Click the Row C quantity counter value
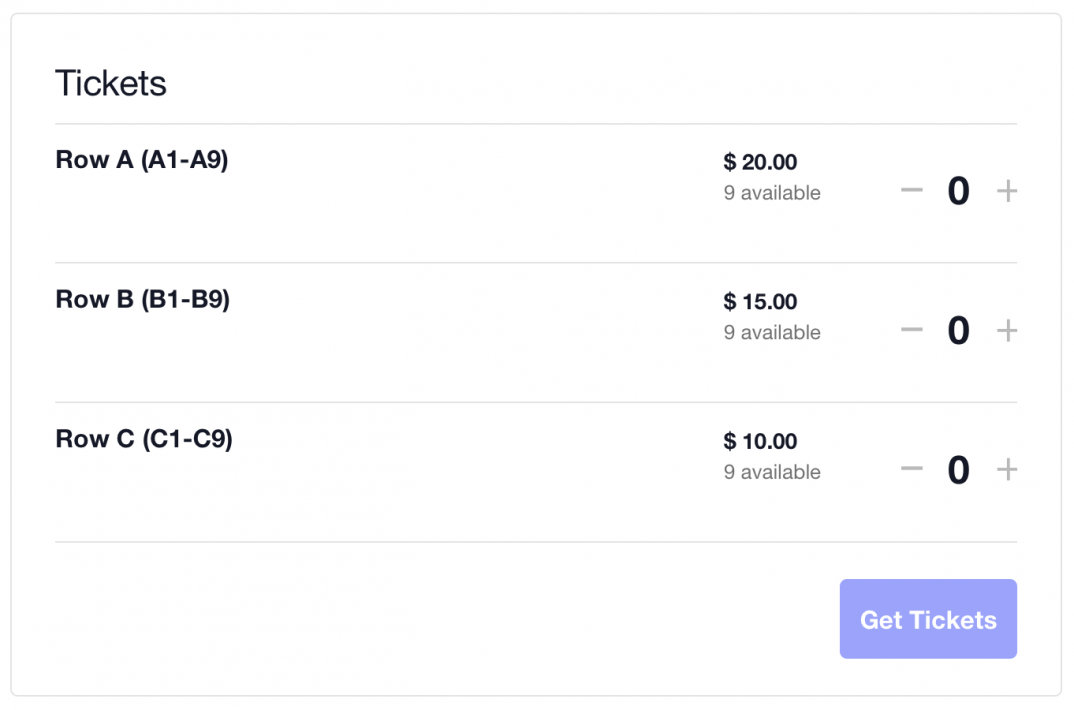This screenshot has height=710, width=1074. [958, 470]
